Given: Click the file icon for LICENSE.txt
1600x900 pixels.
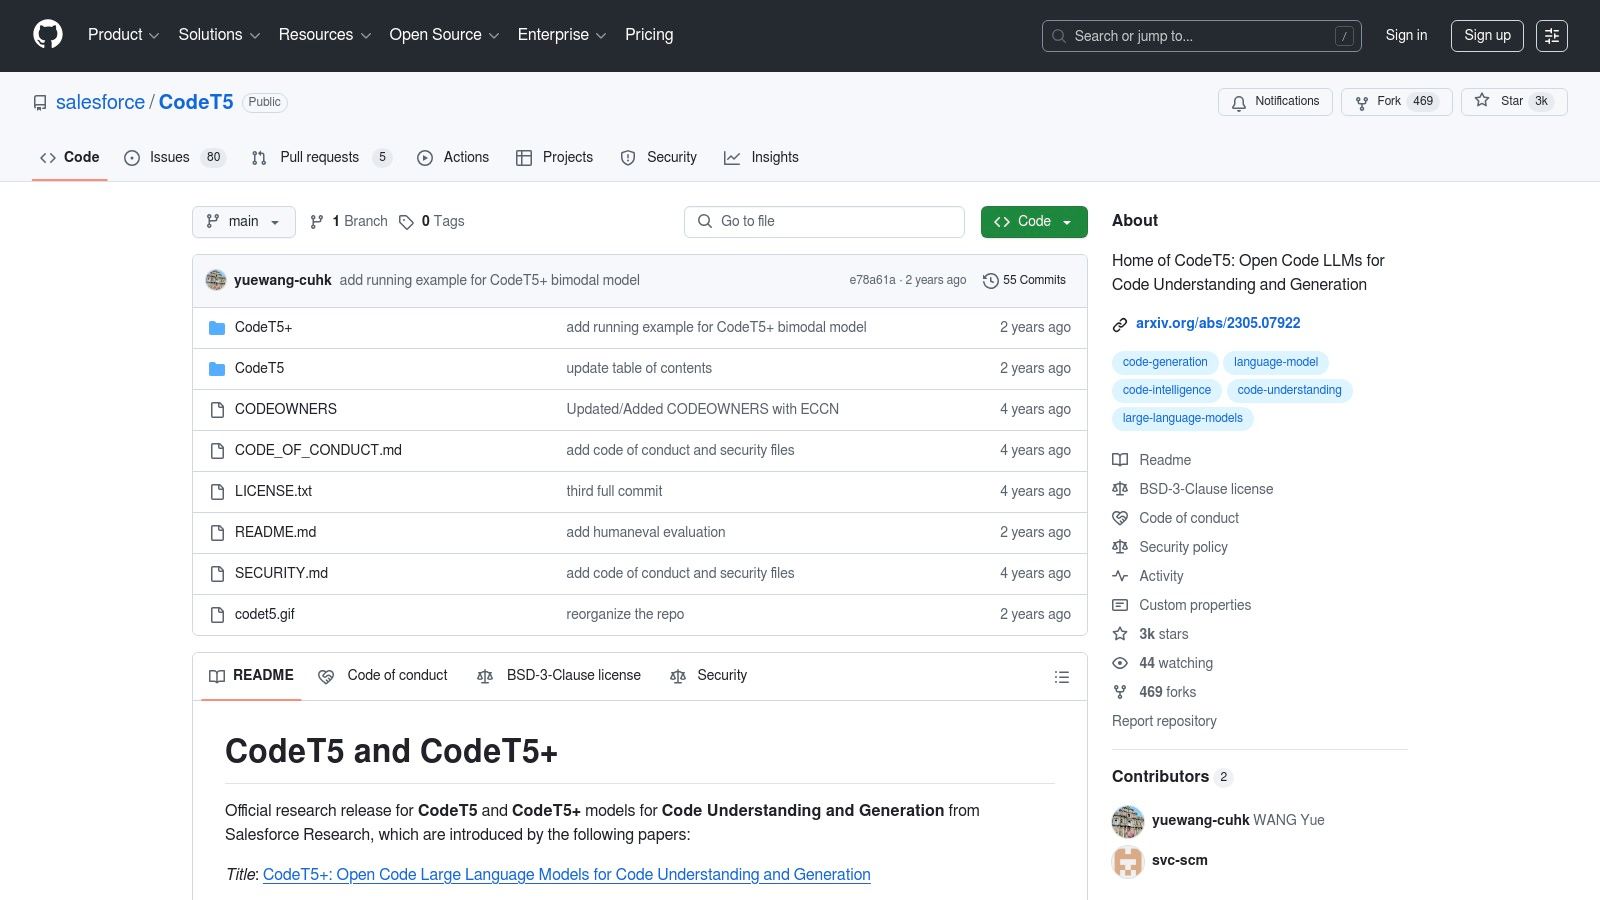Looking at the screenshot, I should click(x=217, y=492).
